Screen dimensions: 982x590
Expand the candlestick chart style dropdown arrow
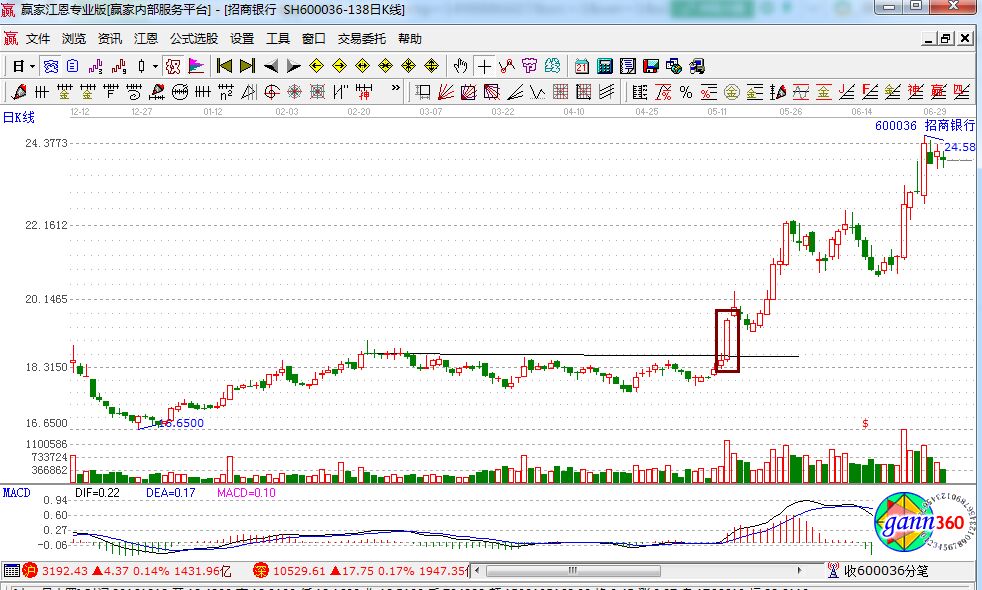154,67
